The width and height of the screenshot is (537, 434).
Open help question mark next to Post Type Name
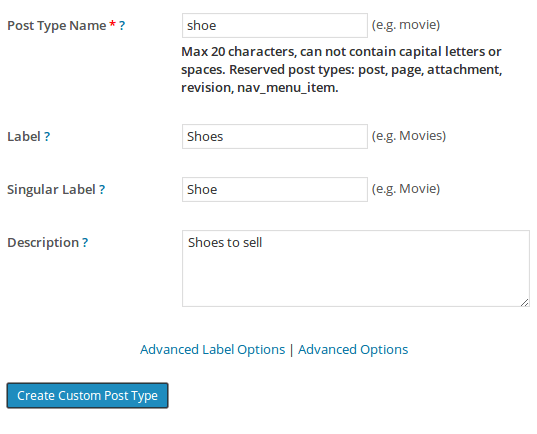coord(122,26)
